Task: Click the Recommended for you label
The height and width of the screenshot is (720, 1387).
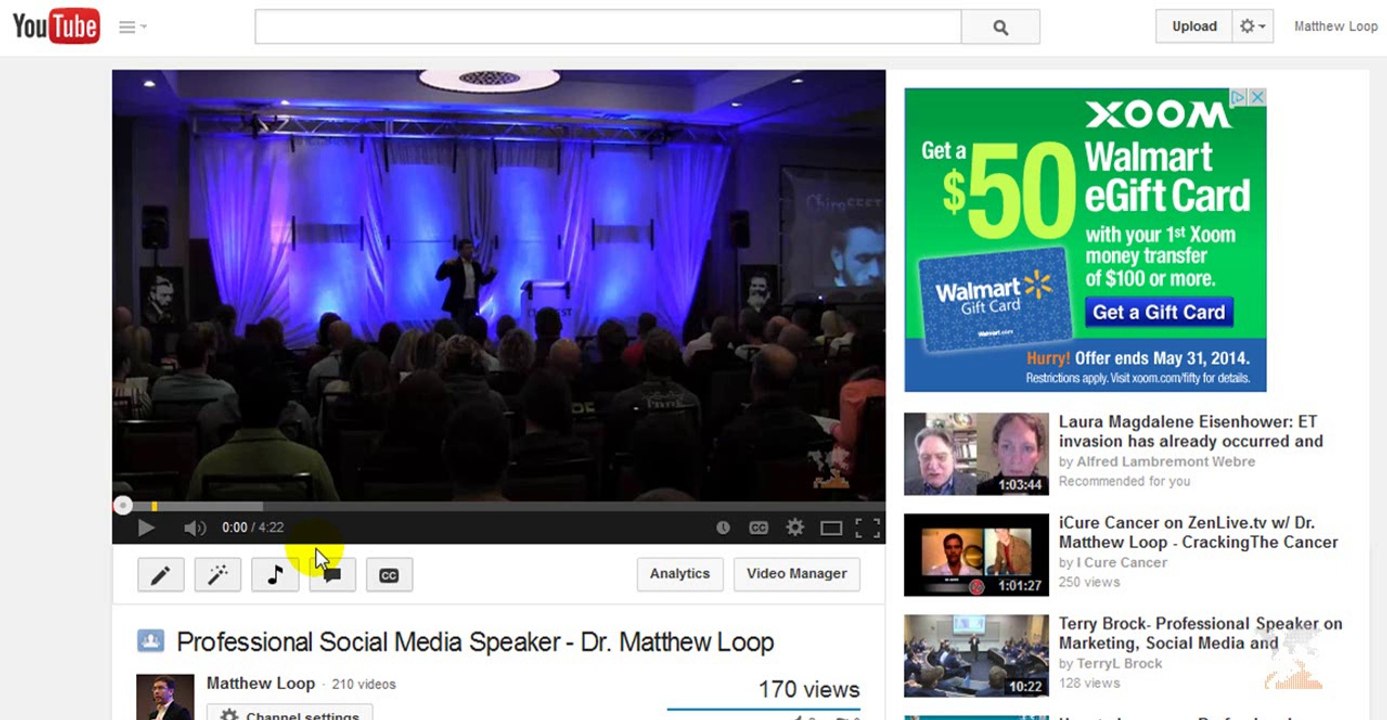Action: [1124, 481]
